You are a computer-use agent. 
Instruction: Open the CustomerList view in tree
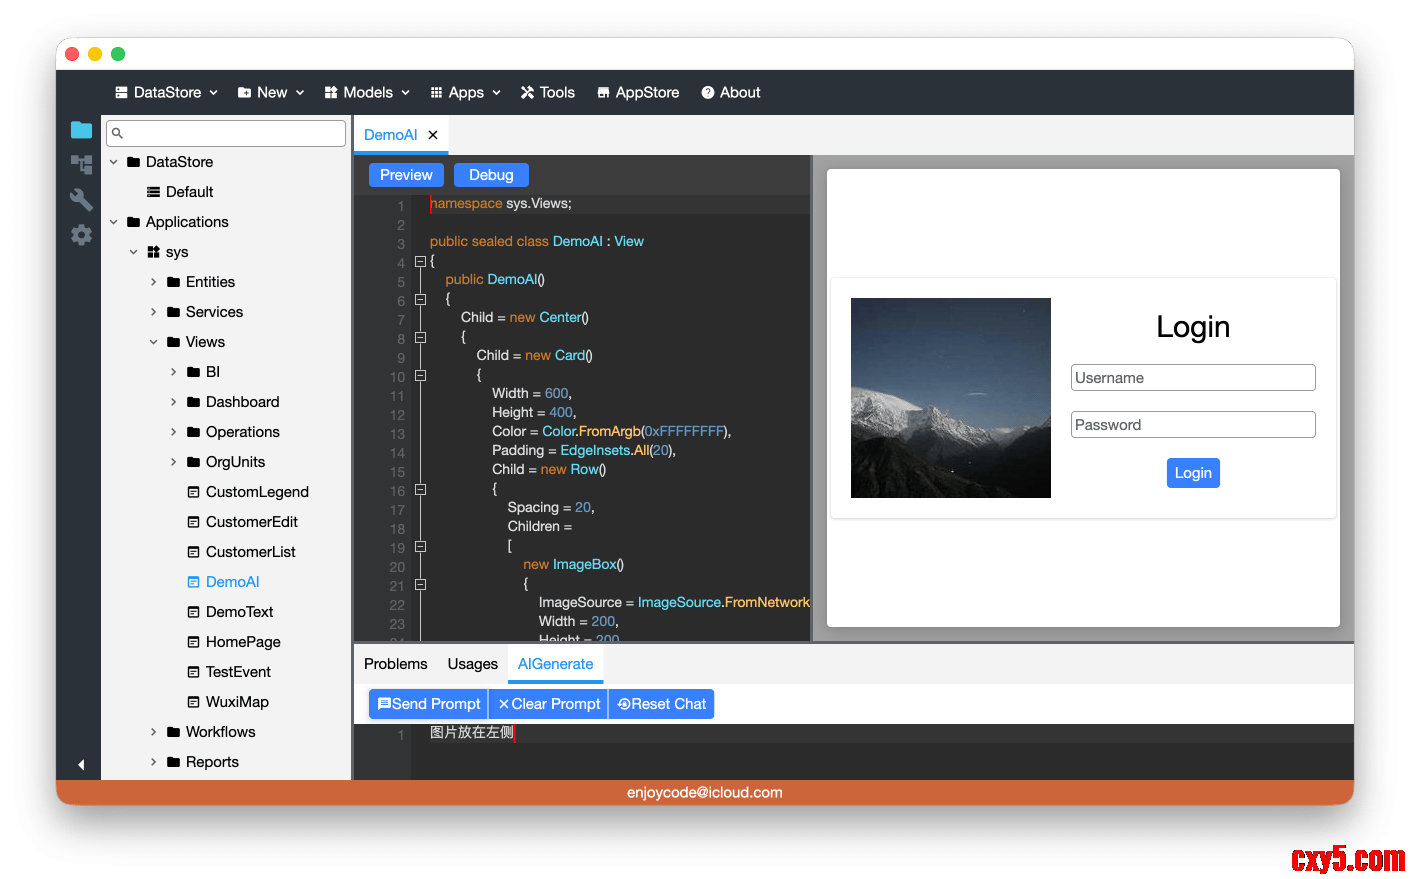[x=250, y=552]
